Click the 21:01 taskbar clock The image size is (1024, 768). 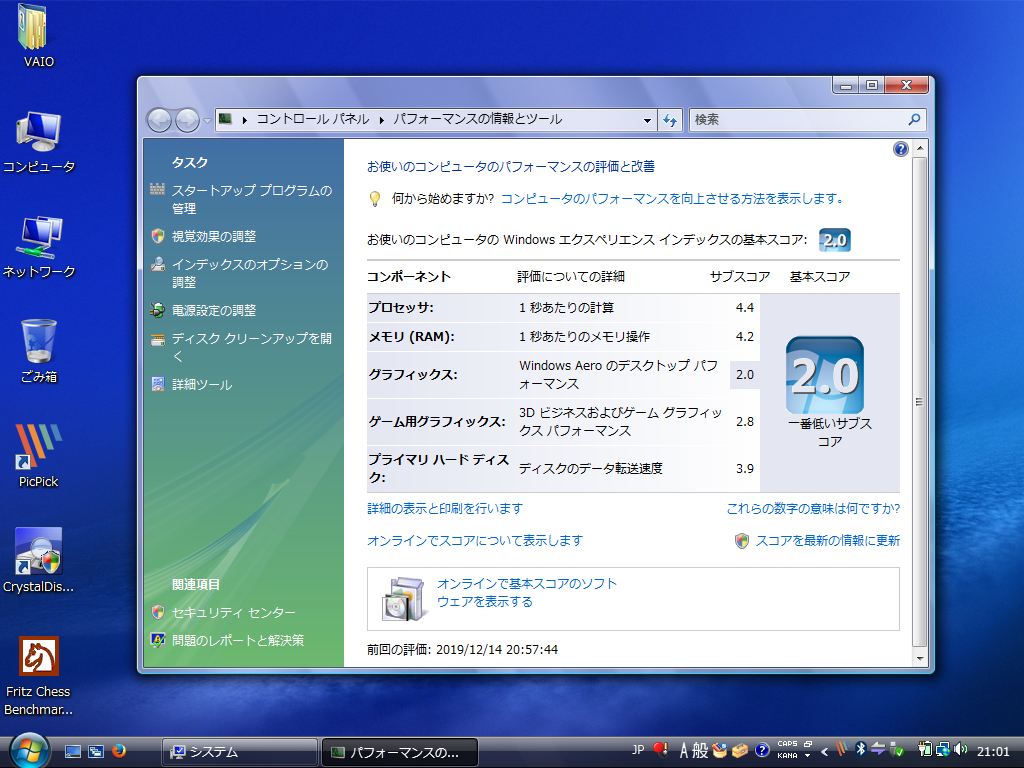[x=993, y=751]
